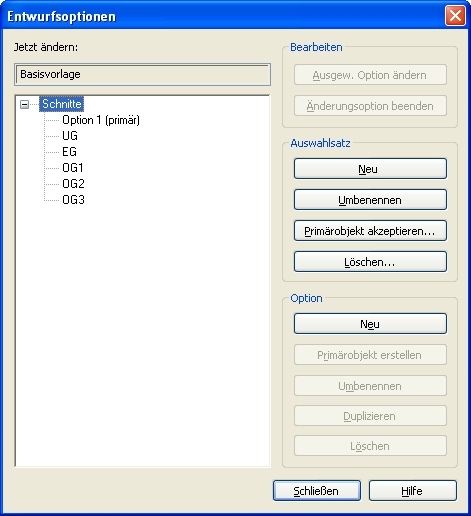This screenshot has width=471, height=516.
Task: Click Primärobjekt akzeptieren button
Action: click(370, 231)
